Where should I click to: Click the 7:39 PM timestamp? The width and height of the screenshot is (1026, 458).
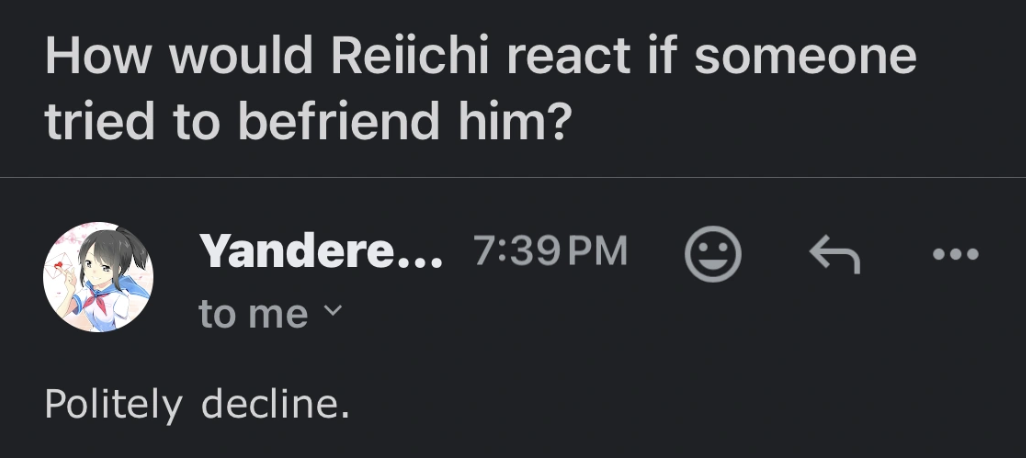tap(549, 251)
